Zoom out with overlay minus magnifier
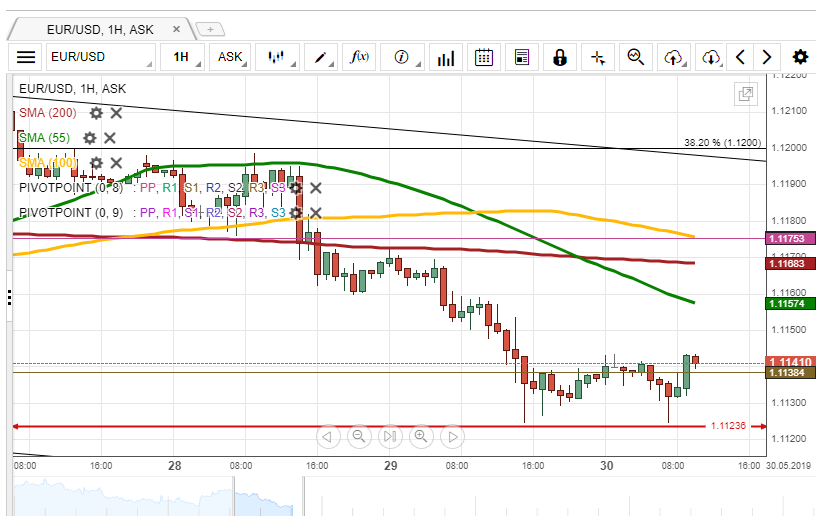This screenshot has width=826, height=524. pyautogui.click(x=359, y=437)
